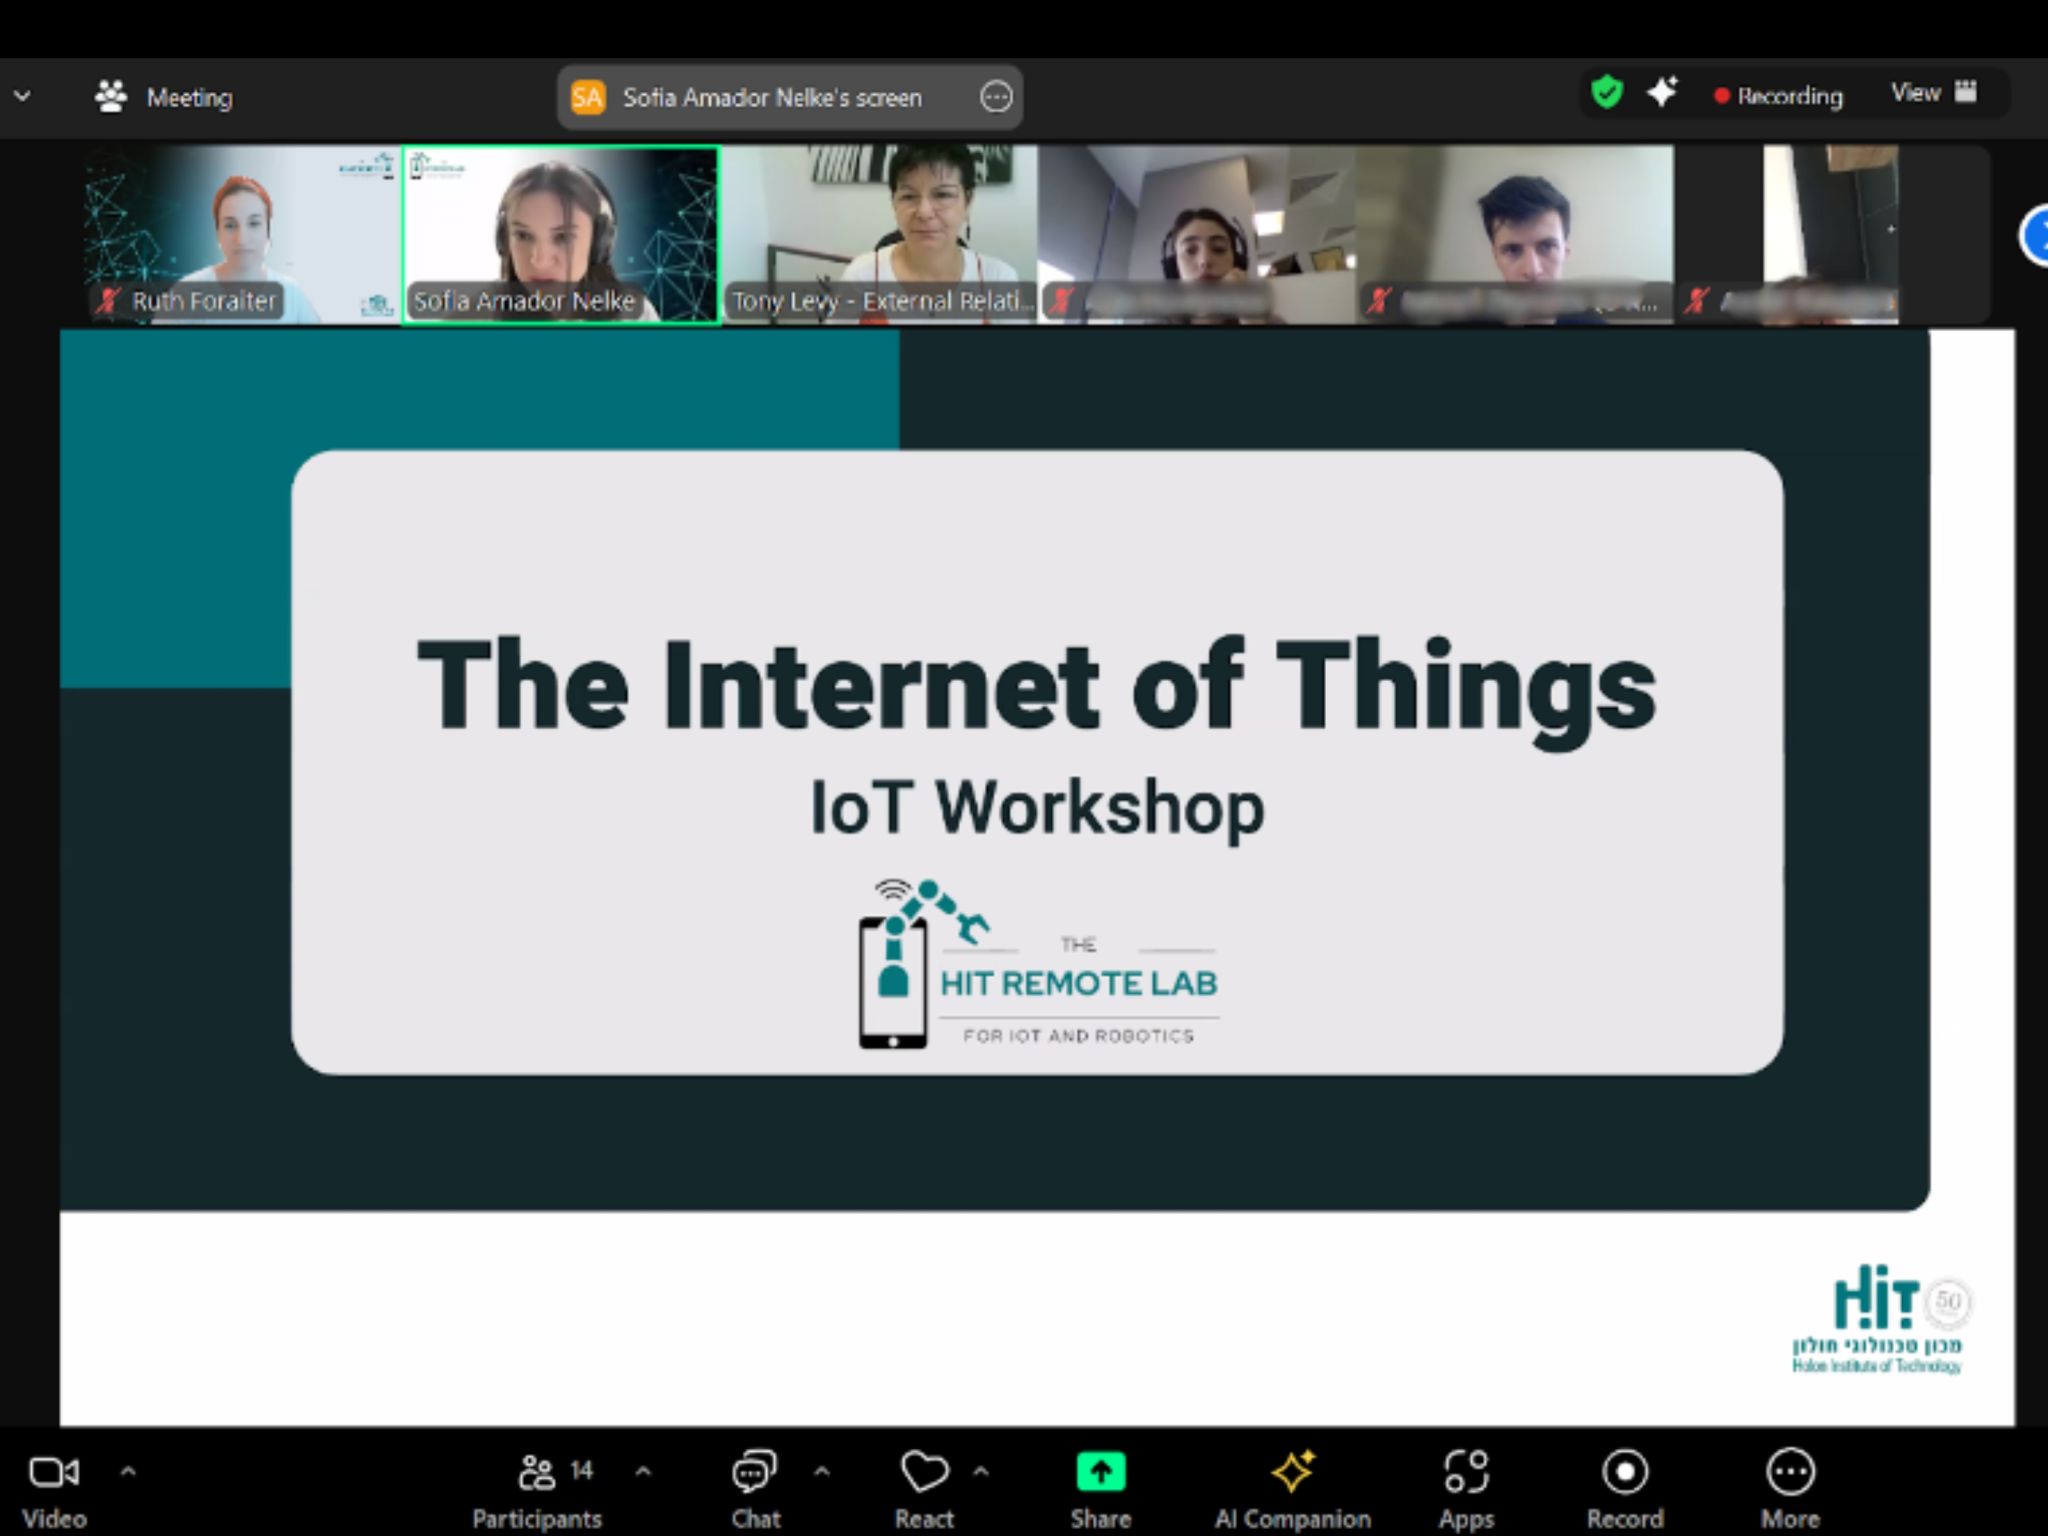Select Tony Levy's video thumbnail
The image size is (2048, 1536).
(x=879, y=234)
